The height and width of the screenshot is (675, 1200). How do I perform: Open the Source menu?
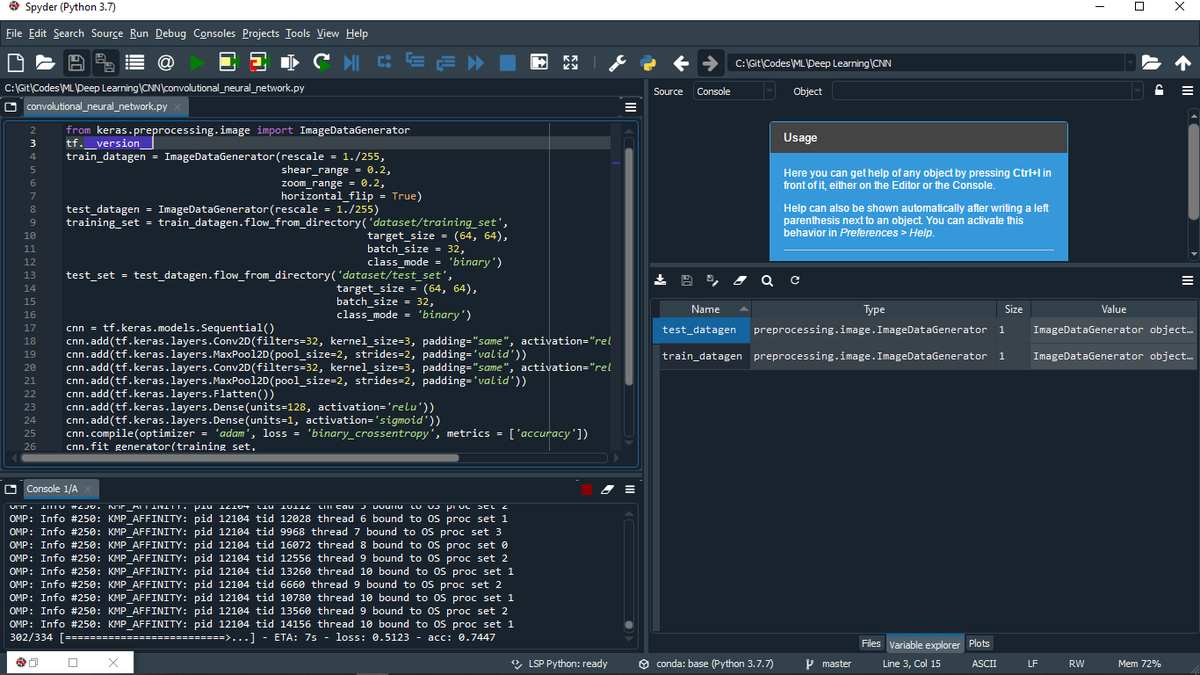(107, 33)
